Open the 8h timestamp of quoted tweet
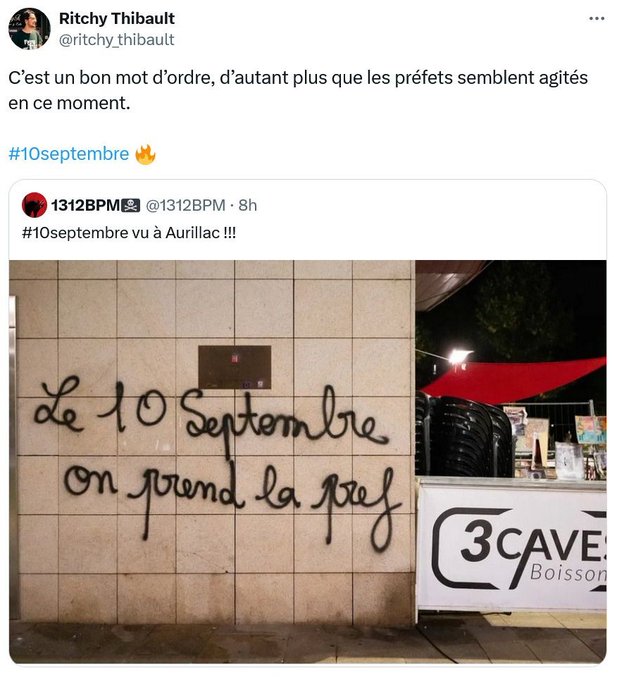 [248, 205]
